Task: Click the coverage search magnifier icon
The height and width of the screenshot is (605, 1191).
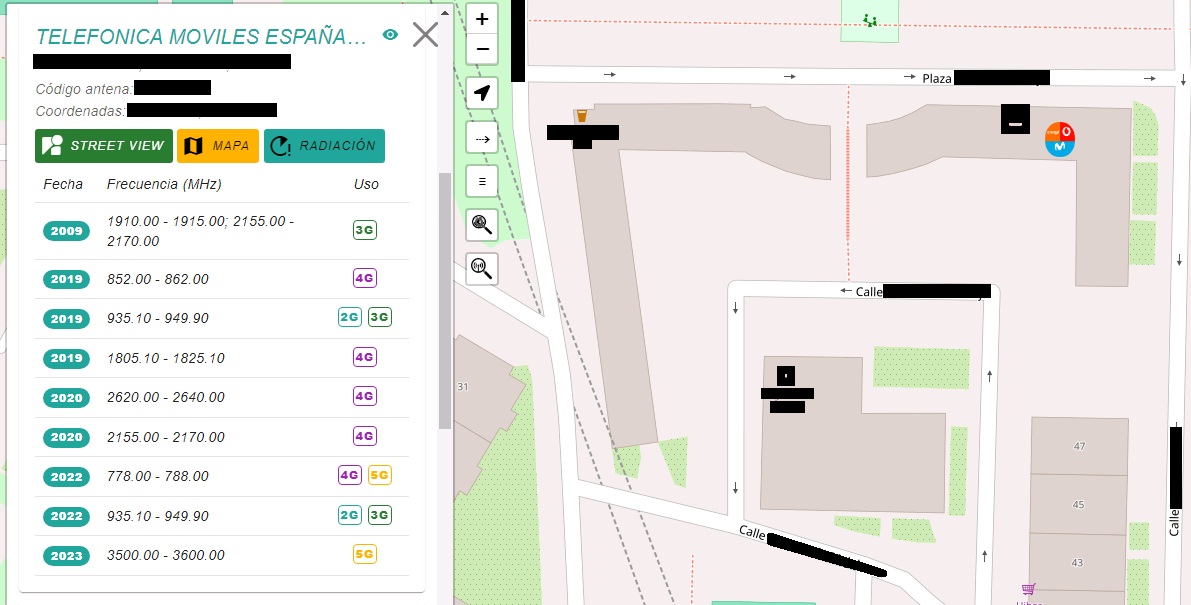Action: [x=482, y=225]
